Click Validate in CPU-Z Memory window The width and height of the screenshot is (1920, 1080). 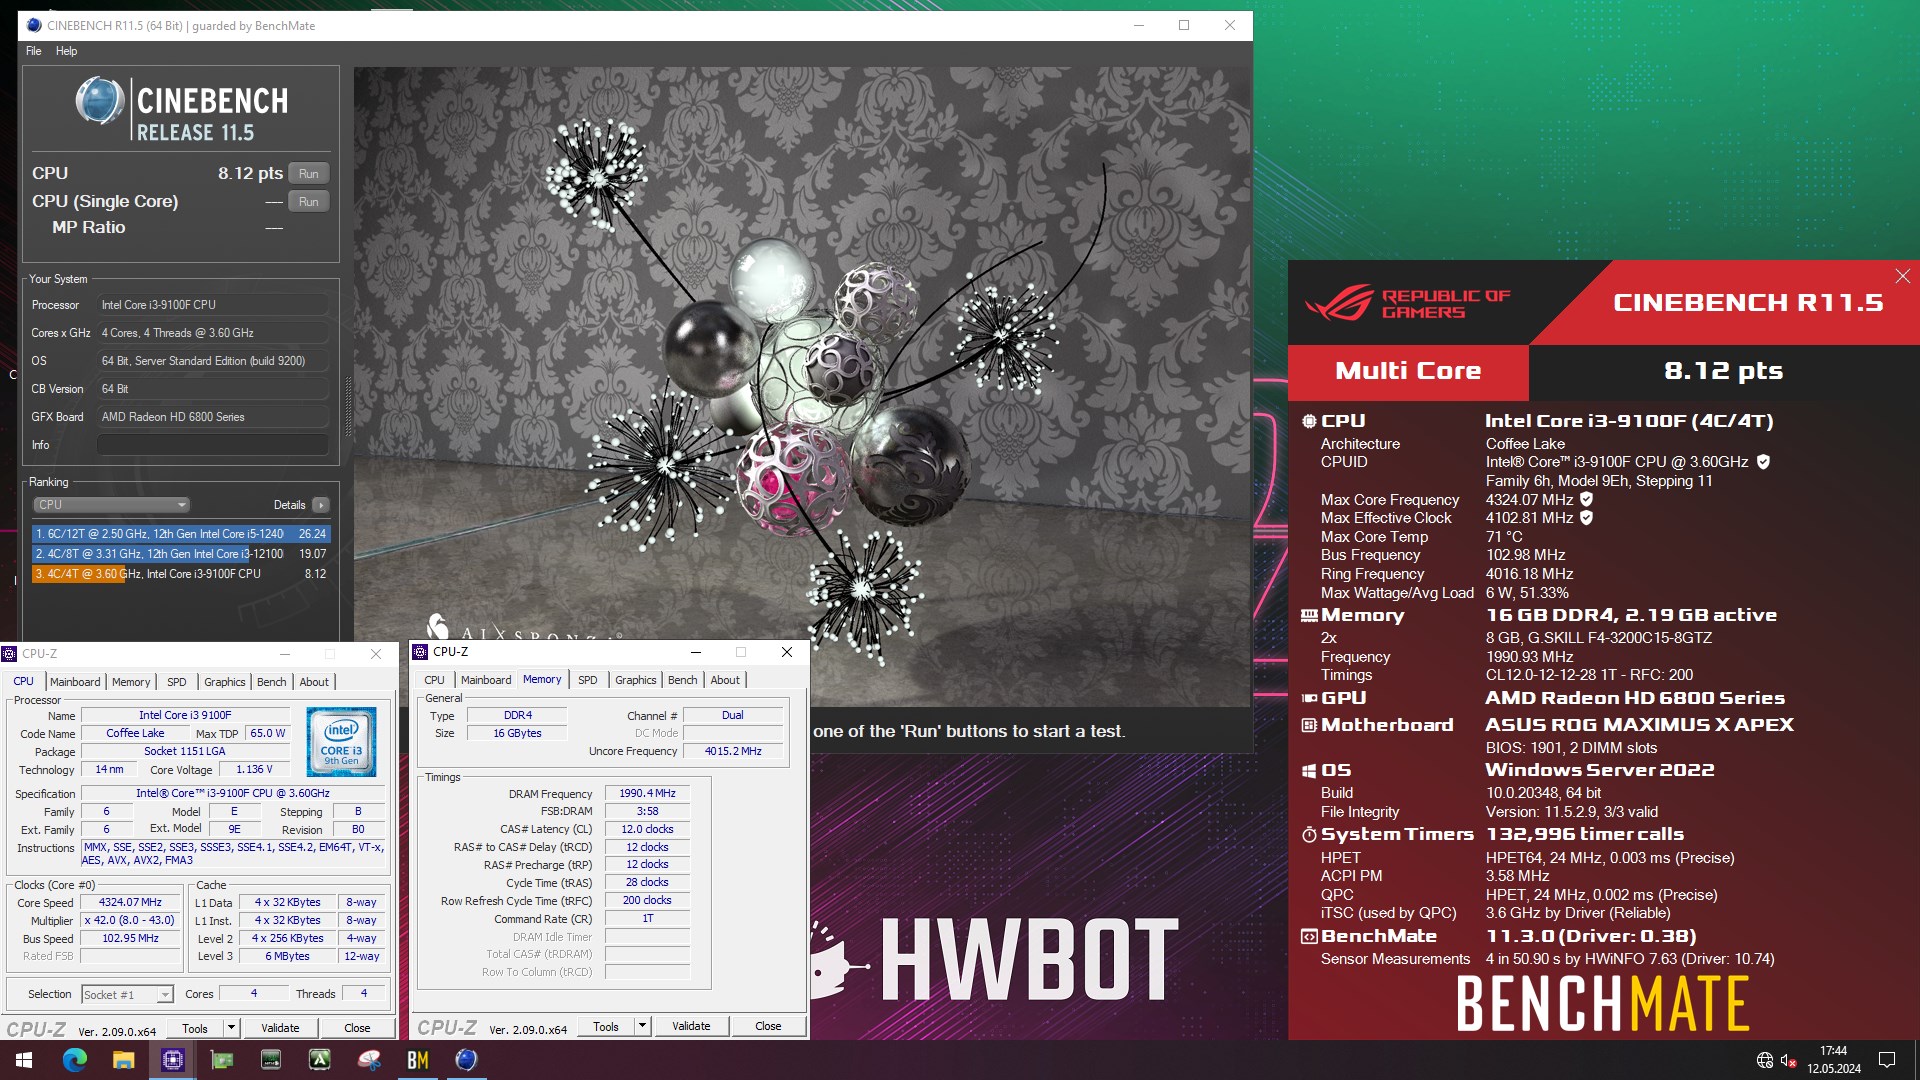(691, 1026)
